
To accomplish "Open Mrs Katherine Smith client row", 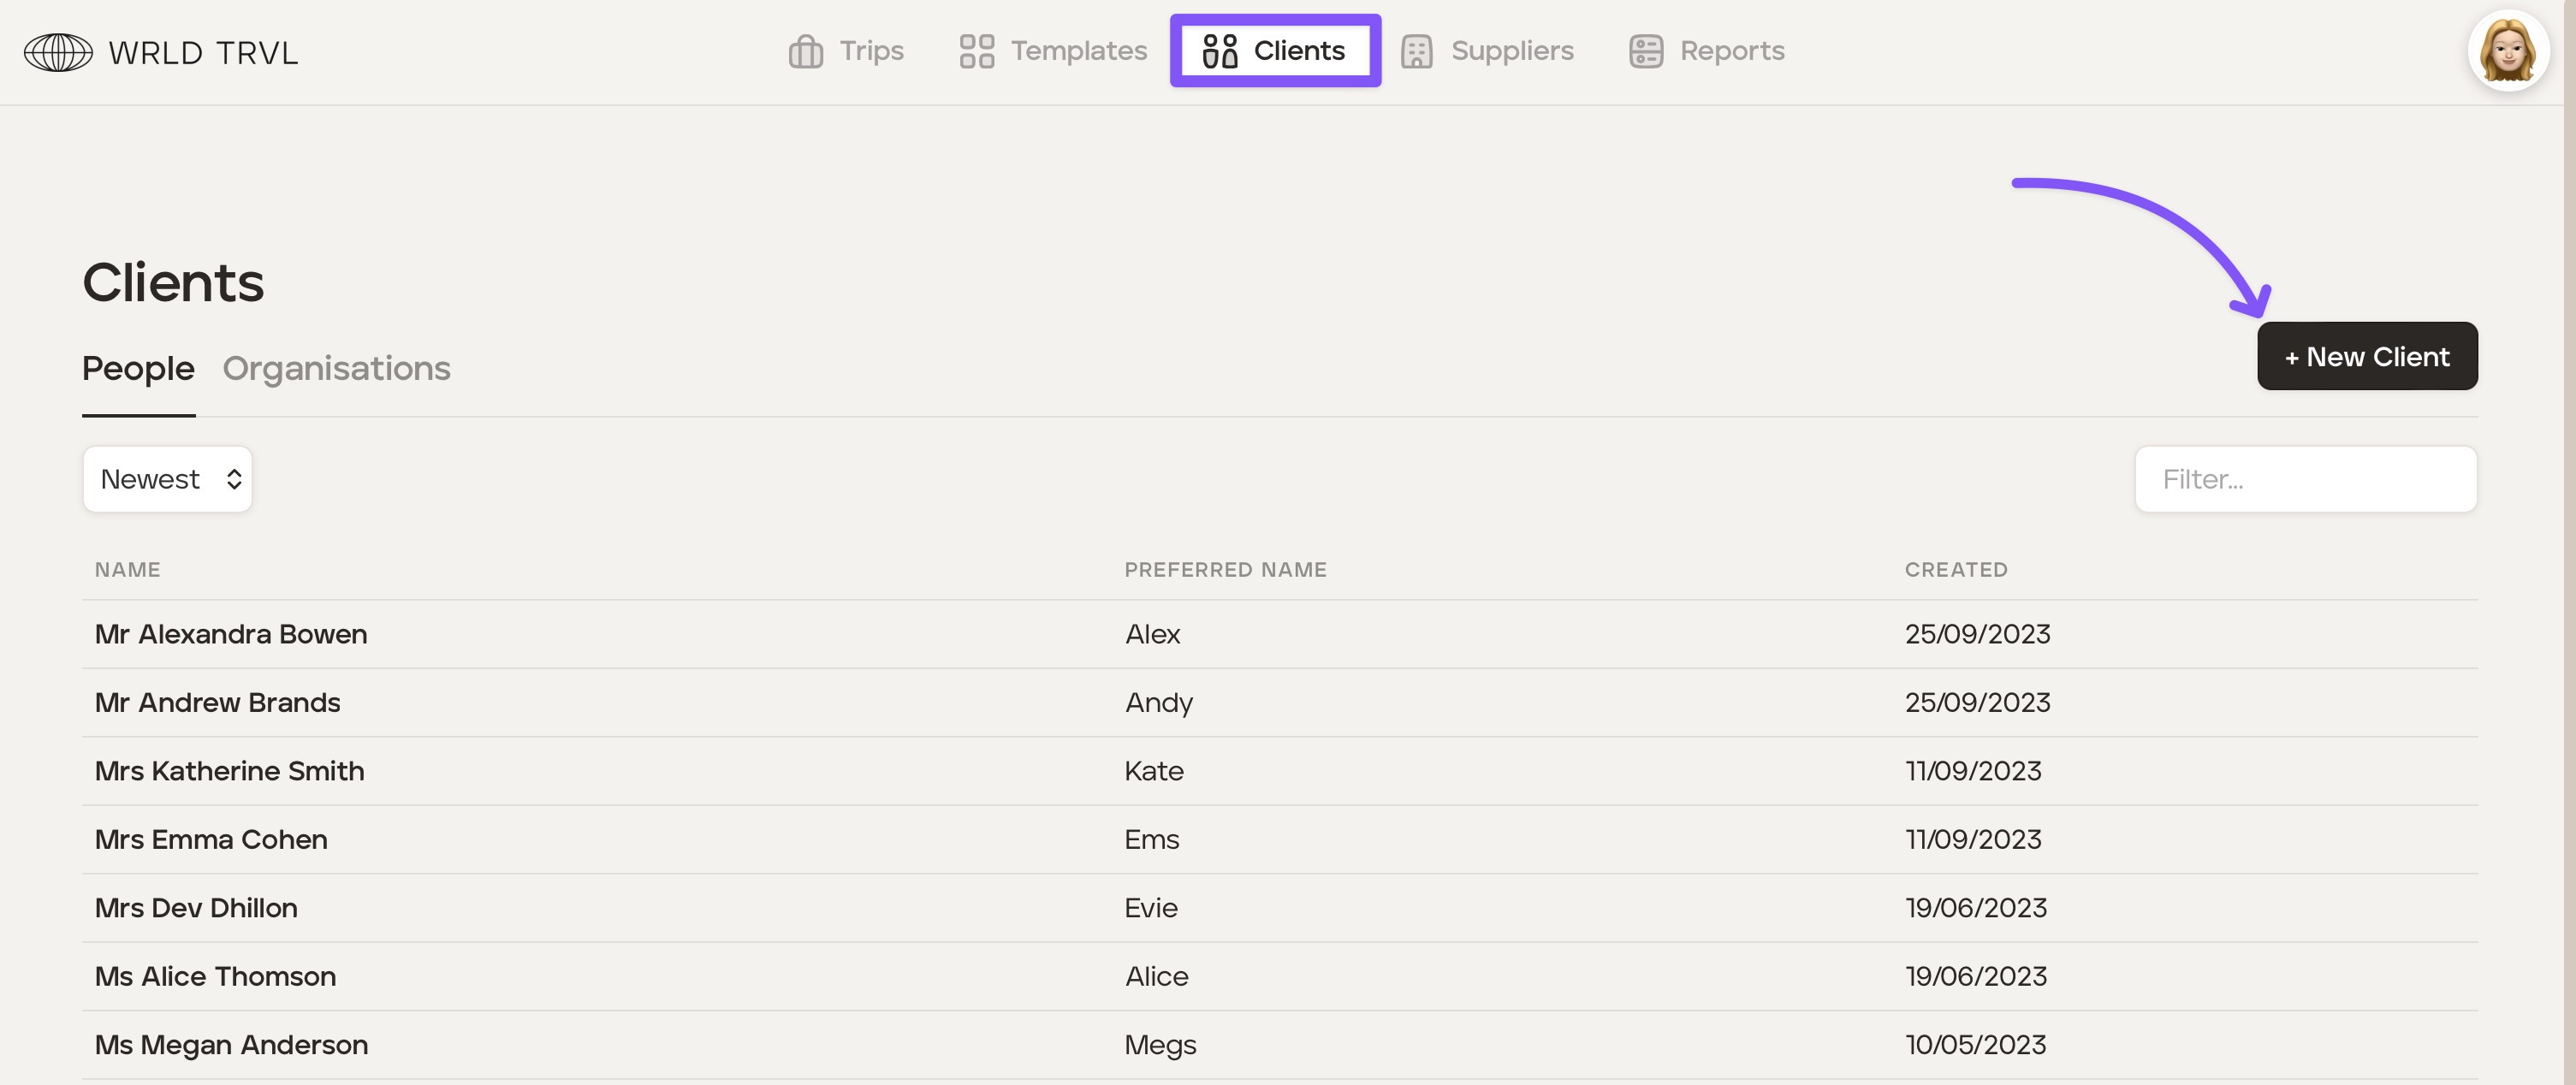I will (x=229, y=771).
